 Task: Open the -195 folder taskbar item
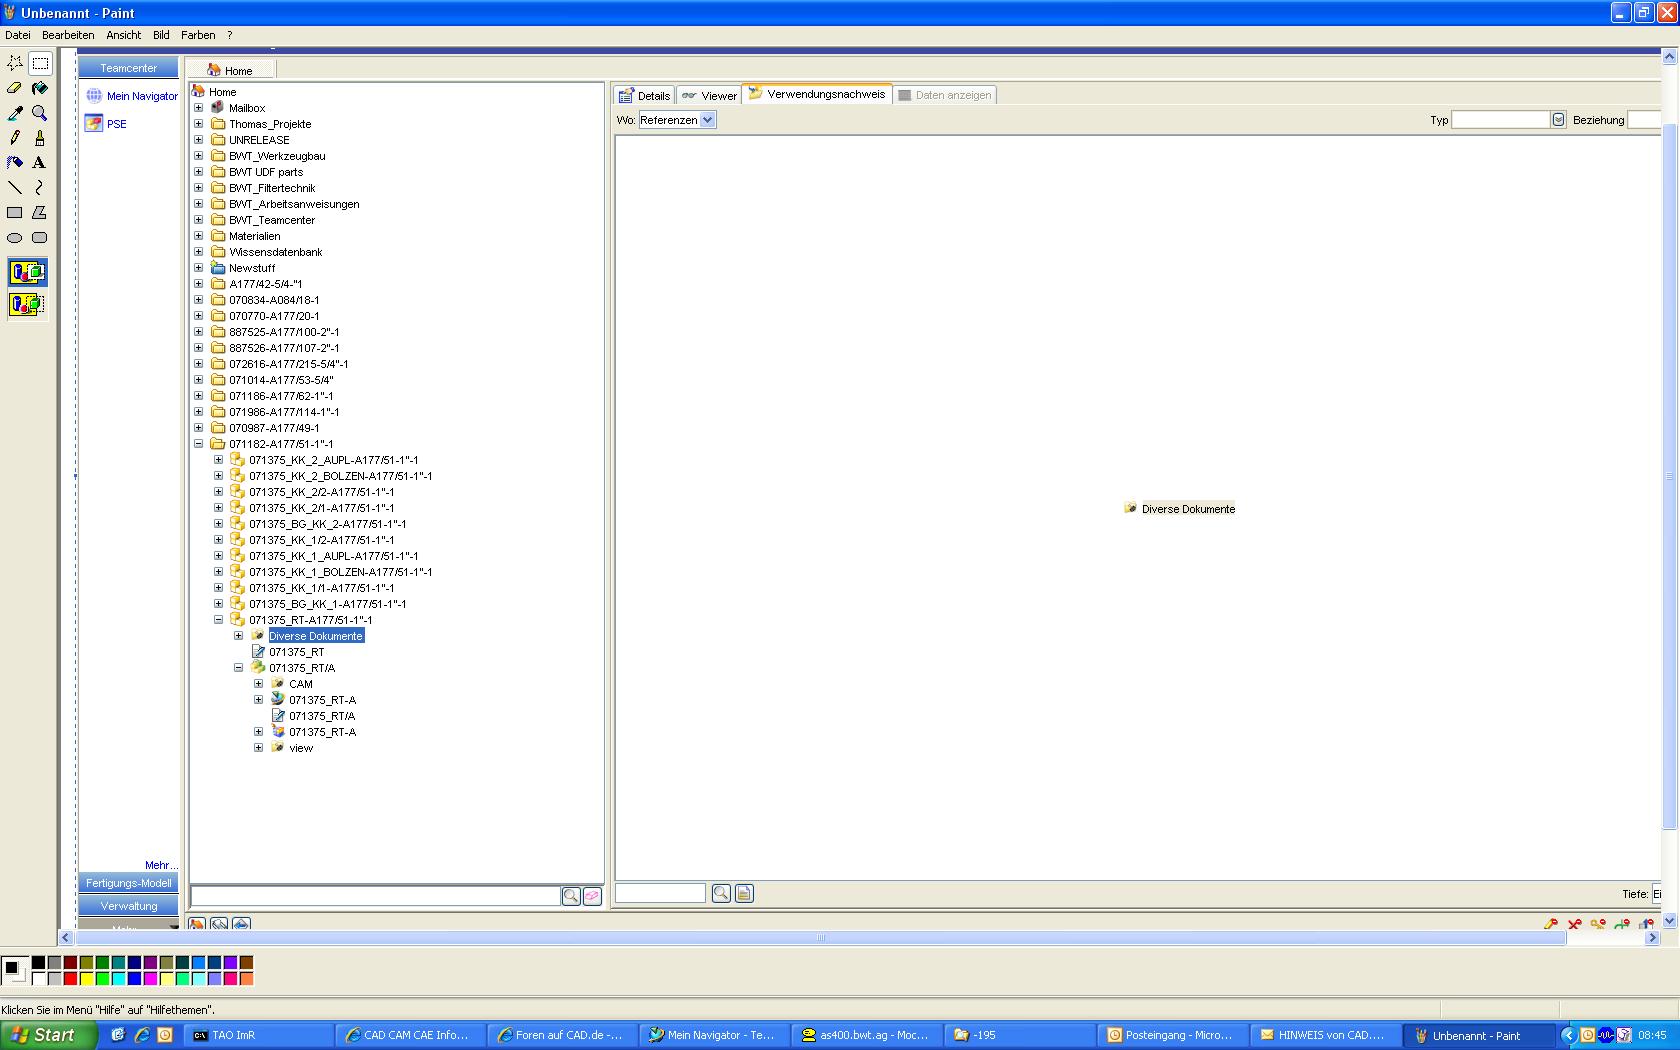coord(1020,1035)
